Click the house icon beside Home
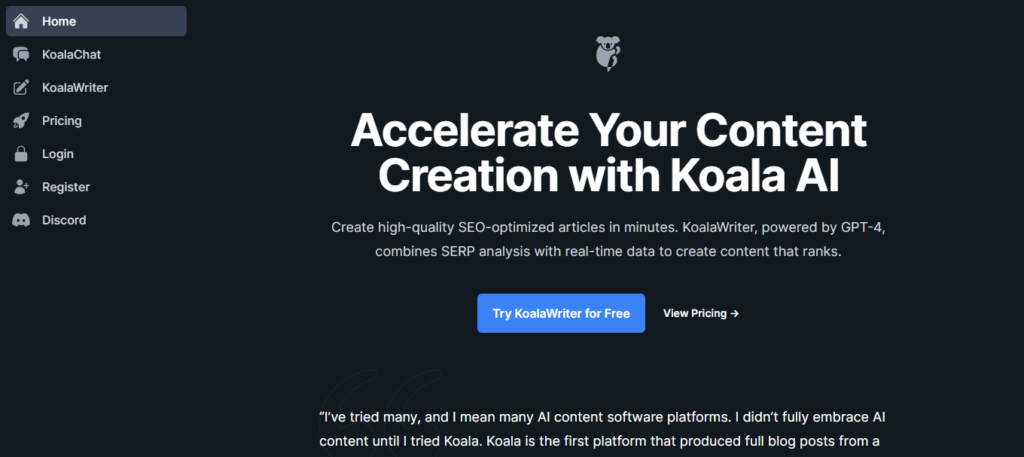This screenshot has height=457, width=1024. (x=21, y=21)
